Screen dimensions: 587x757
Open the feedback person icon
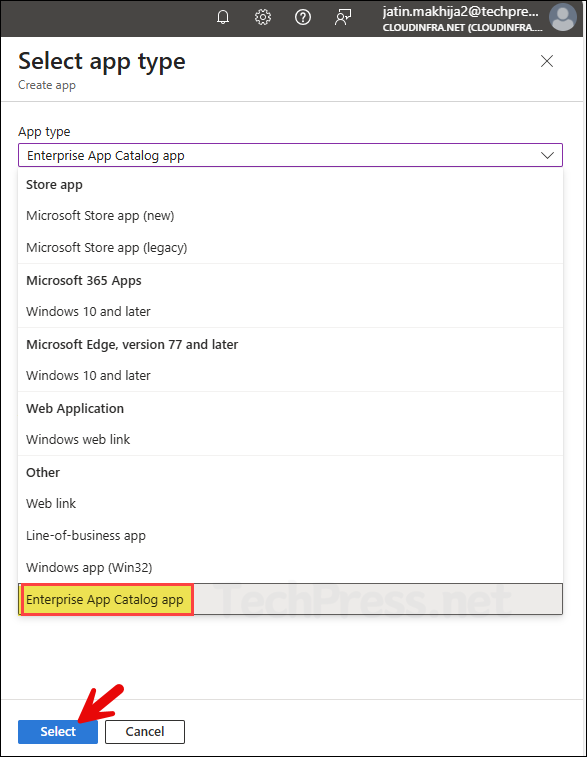click(343, 17)
